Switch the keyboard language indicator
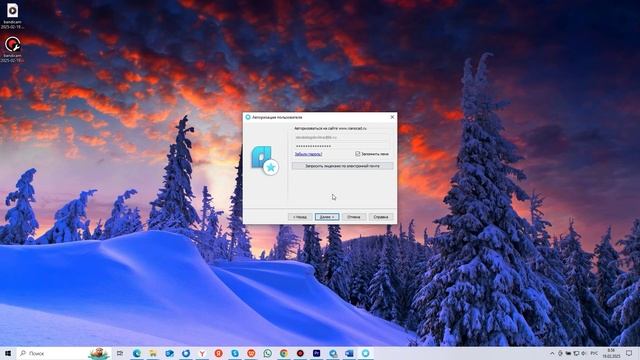This screenshot has width=640, height=360. (x=594, y=353)
